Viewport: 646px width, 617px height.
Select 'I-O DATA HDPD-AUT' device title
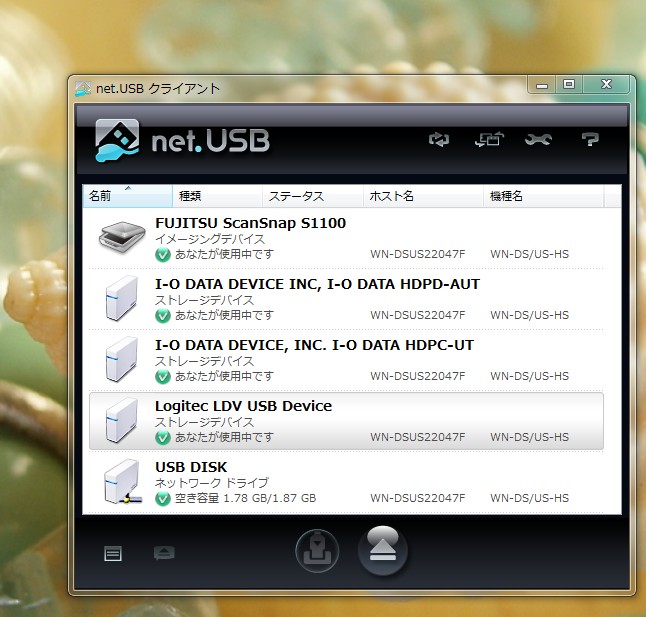click(317, 284)
